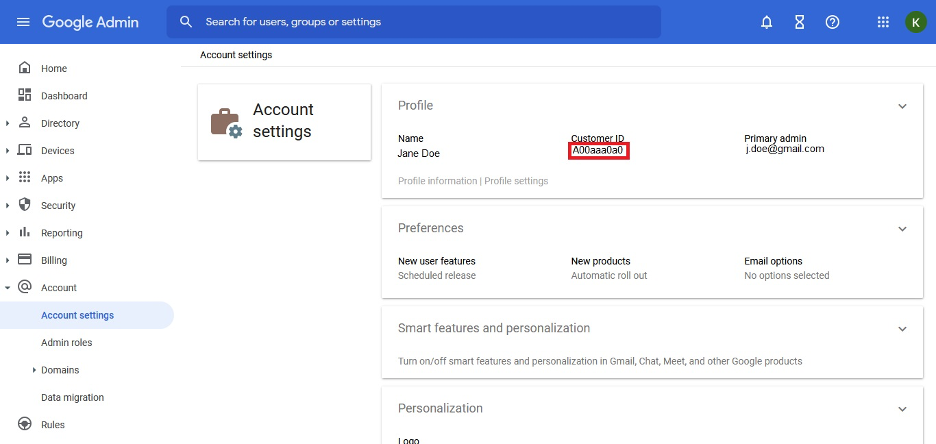Screen dimensions: 936x444
Task: Click the Account at-sign icon
Action: pyautogui.click(x=24, y=287)
